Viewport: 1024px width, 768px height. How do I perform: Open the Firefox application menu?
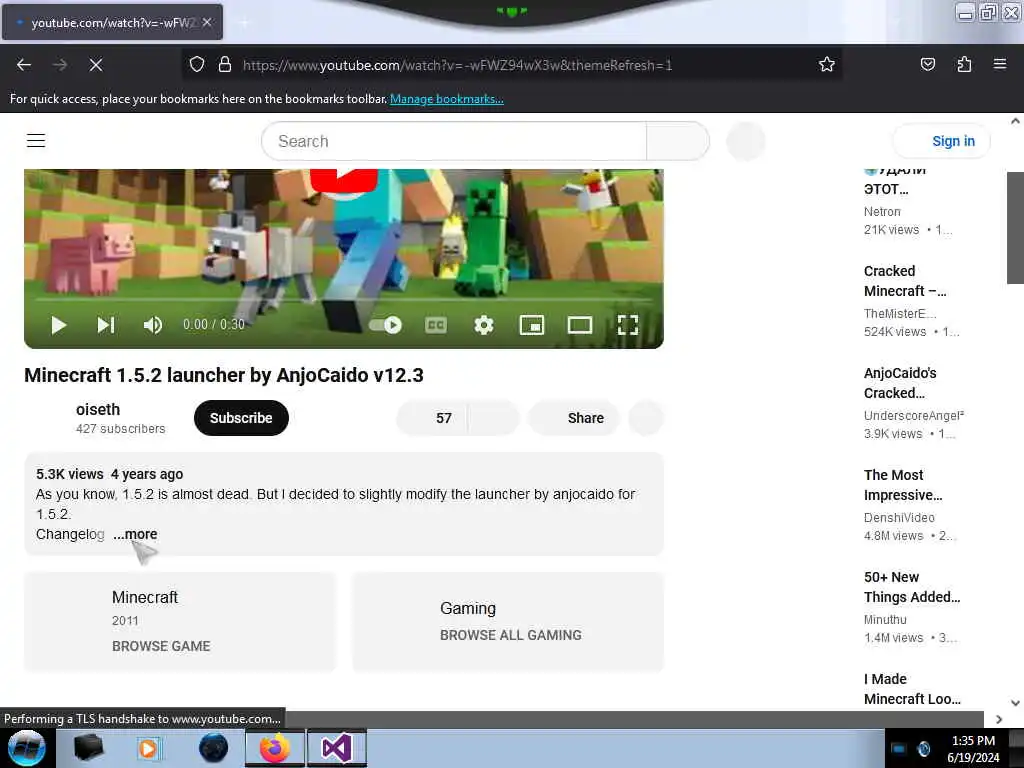(x=1000, y=64)
